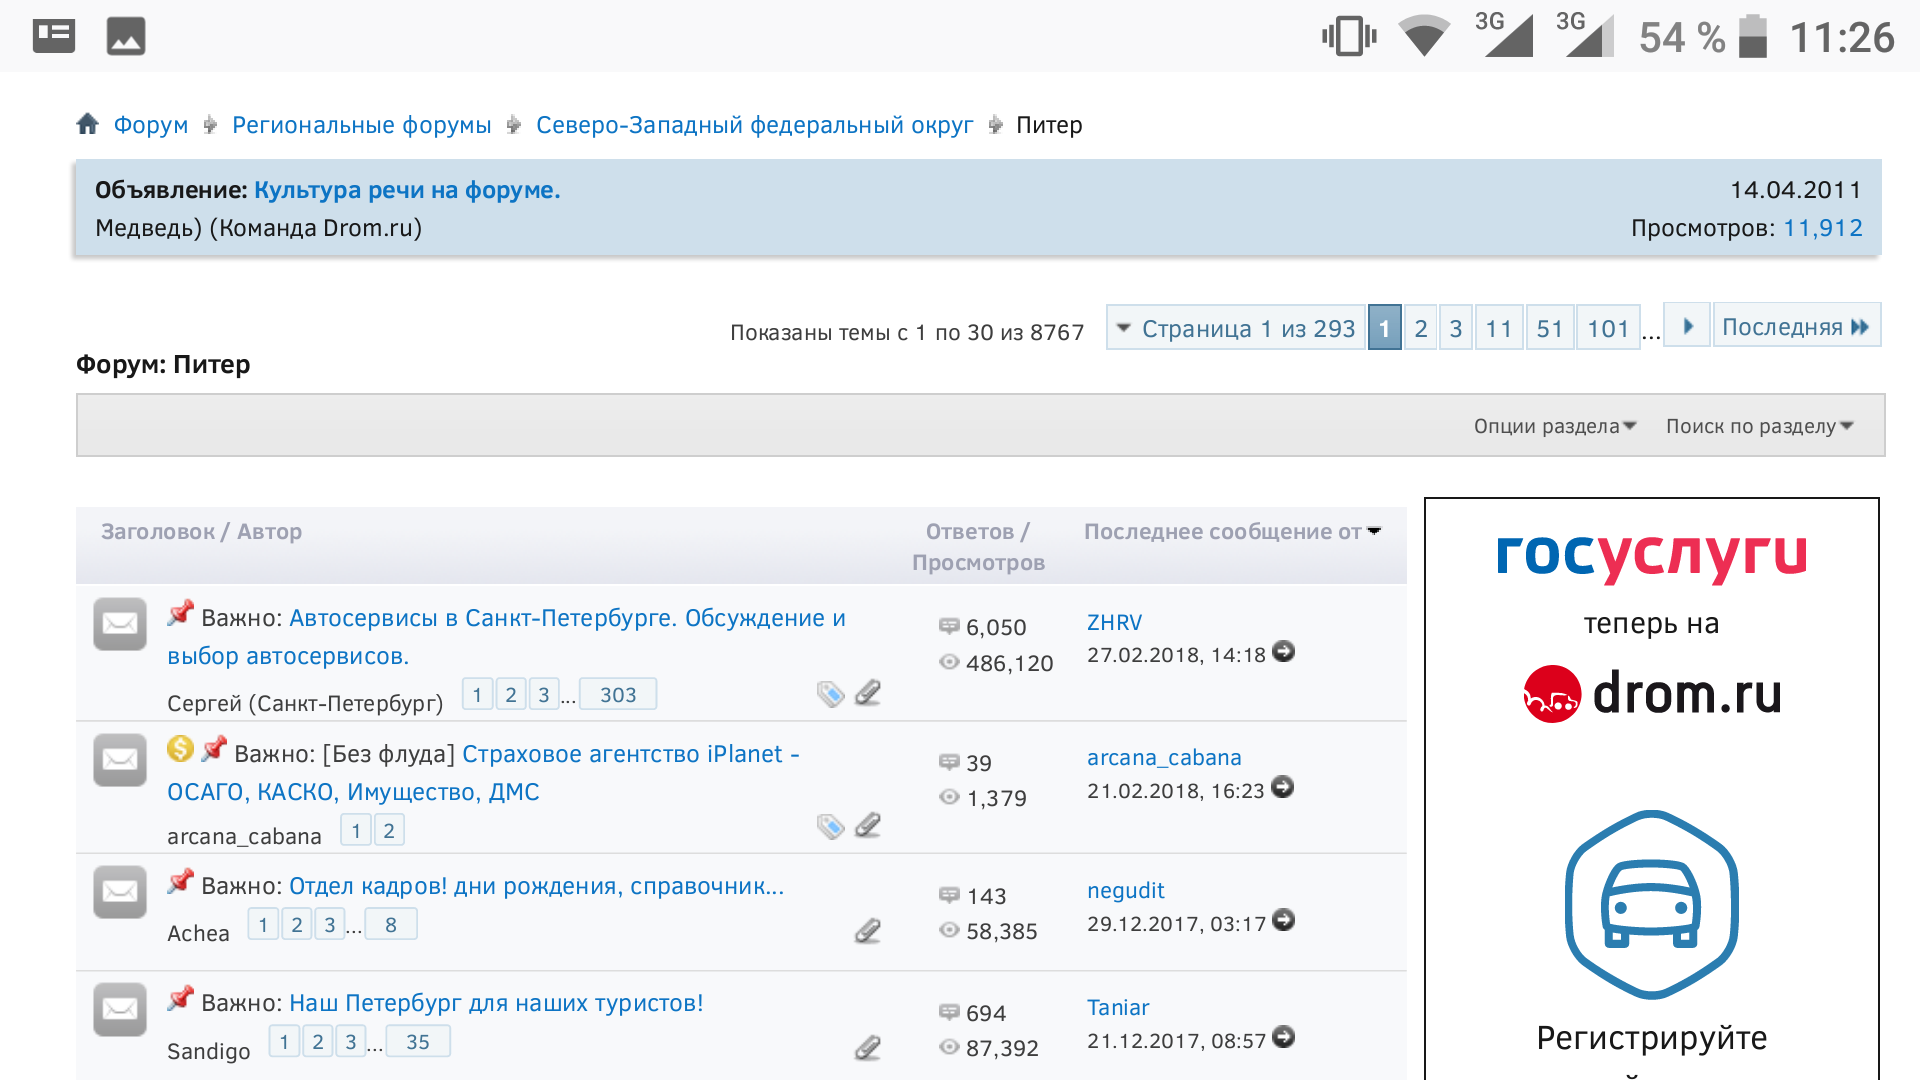The width and height of the screenshot is (1920, 1080).
Task: Jump to page 51 in pagination
Action: (1549, 328)
